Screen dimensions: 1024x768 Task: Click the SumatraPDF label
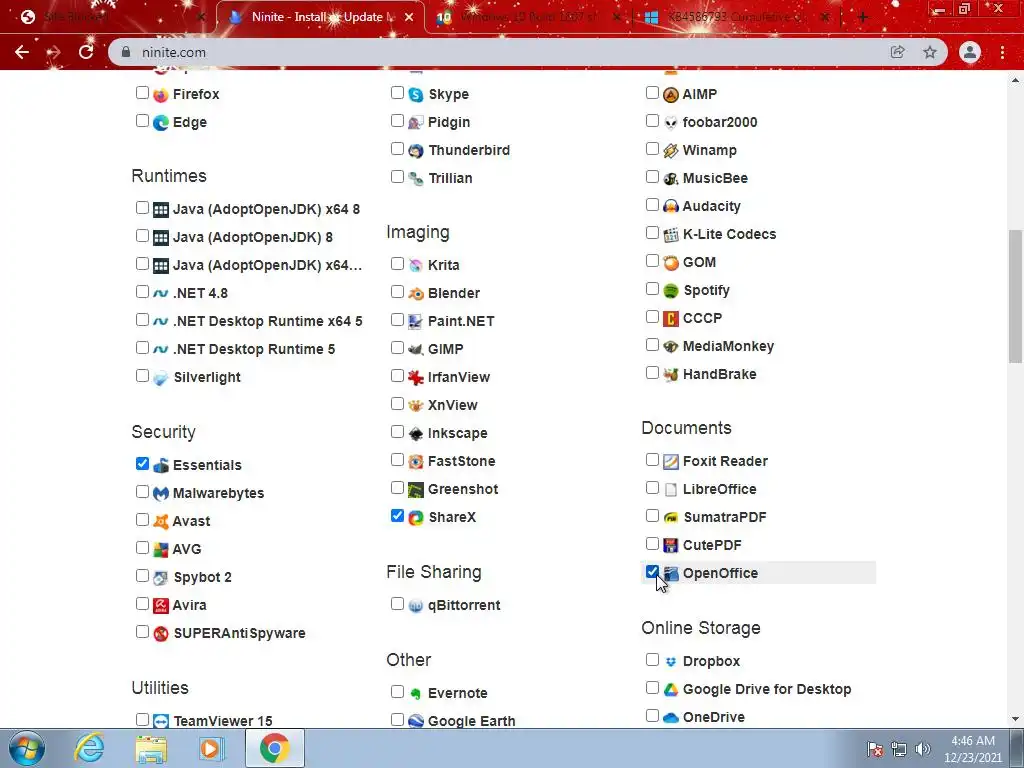(725, 517)
